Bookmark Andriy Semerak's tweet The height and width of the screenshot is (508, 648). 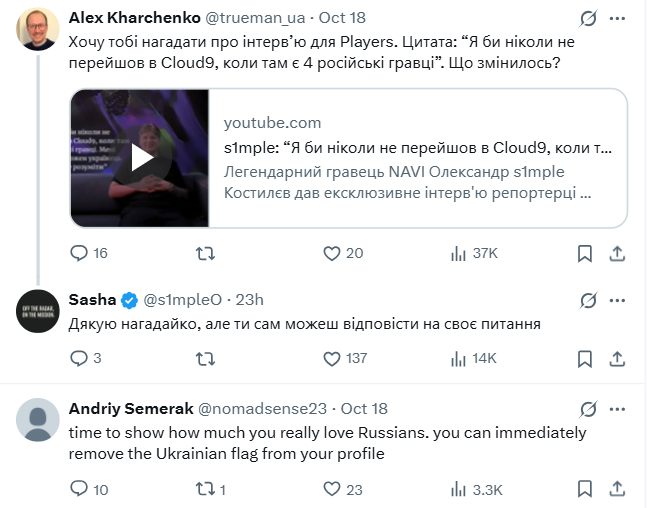click(x=585, y=489)
